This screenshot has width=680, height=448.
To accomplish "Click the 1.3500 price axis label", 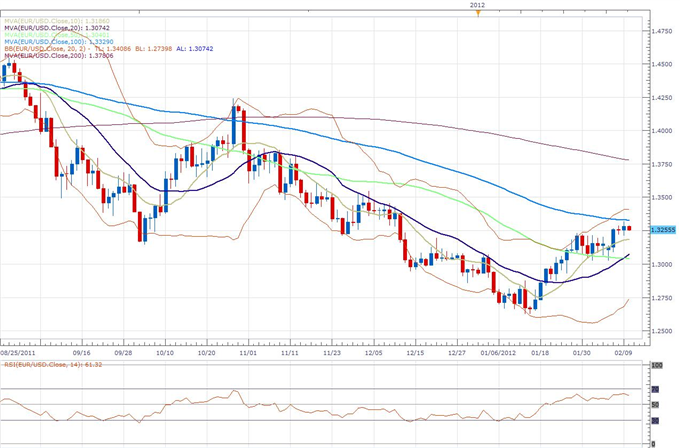I will (x=662, y=197).
